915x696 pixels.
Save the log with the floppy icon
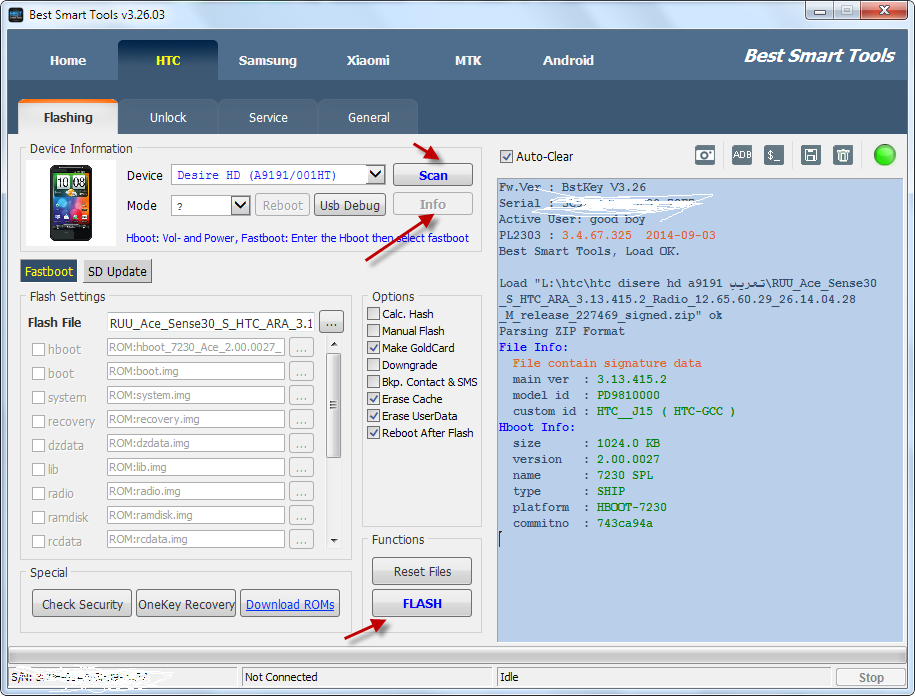811,155
